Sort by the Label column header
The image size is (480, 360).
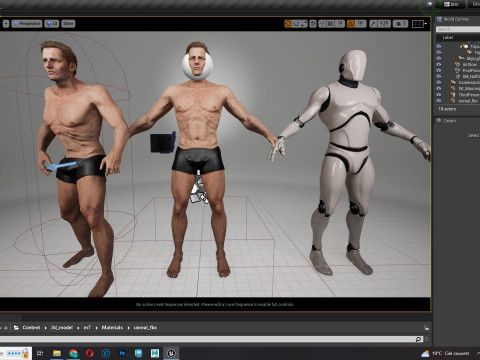(448, 37)
